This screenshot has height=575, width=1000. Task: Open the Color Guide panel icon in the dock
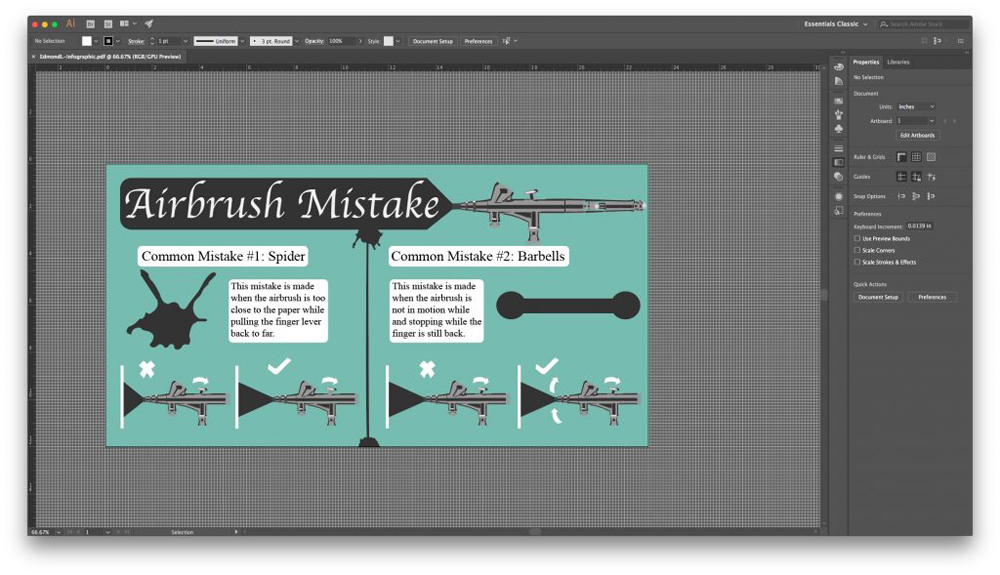[839, 81]
